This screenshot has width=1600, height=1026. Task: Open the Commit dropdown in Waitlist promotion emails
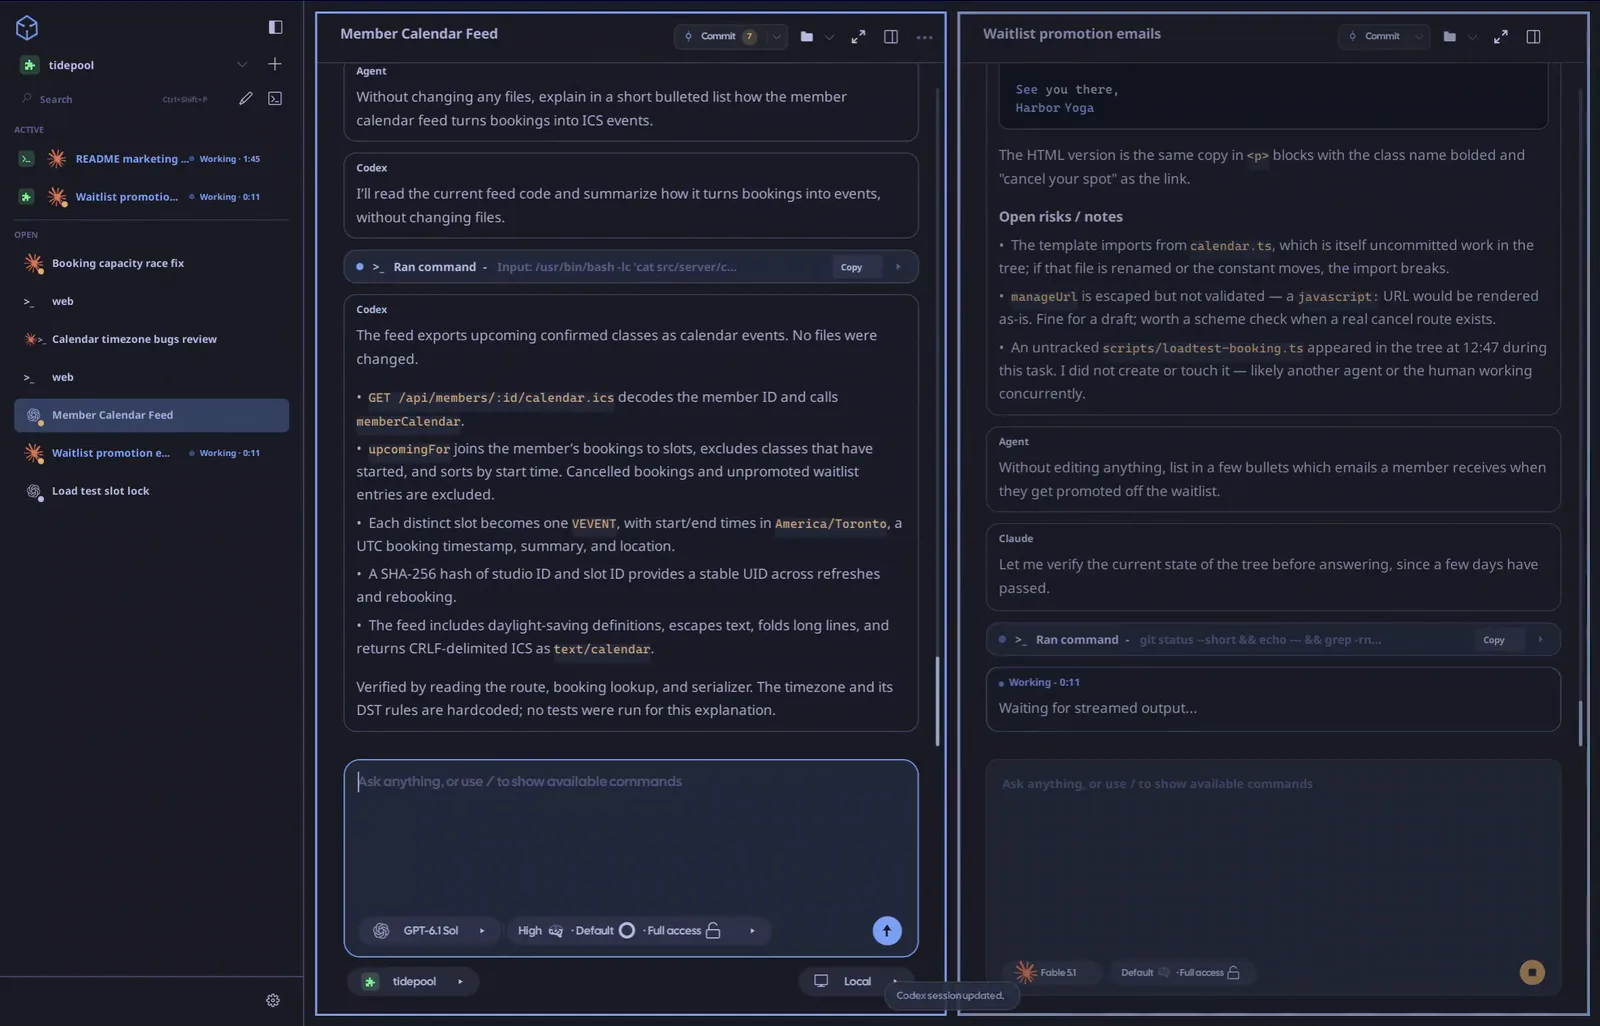click(1418, 37)
